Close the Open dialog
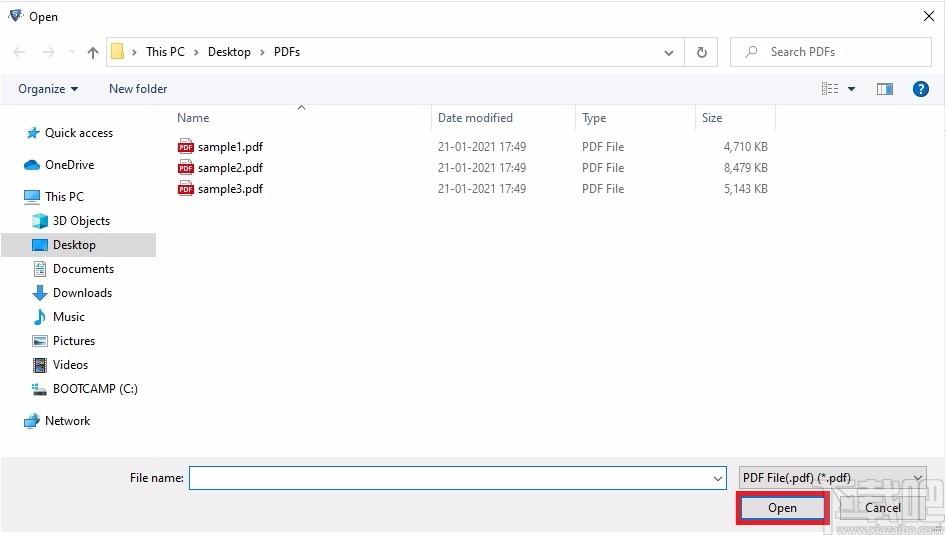The image size is (947, 535). [929, 16]
